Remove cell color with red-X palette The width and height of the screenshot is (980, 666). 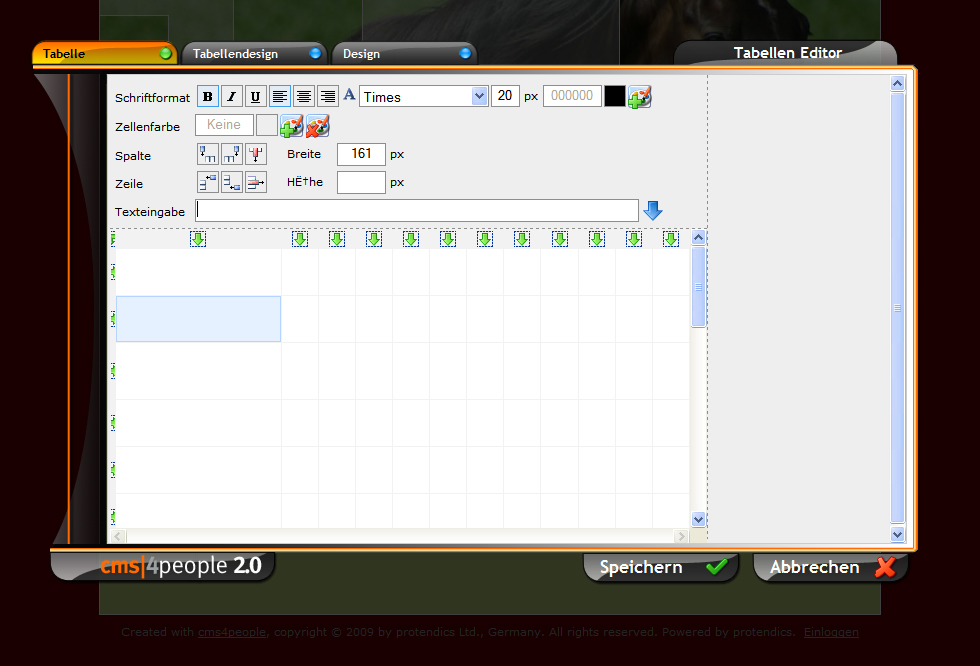pos(317,126)
